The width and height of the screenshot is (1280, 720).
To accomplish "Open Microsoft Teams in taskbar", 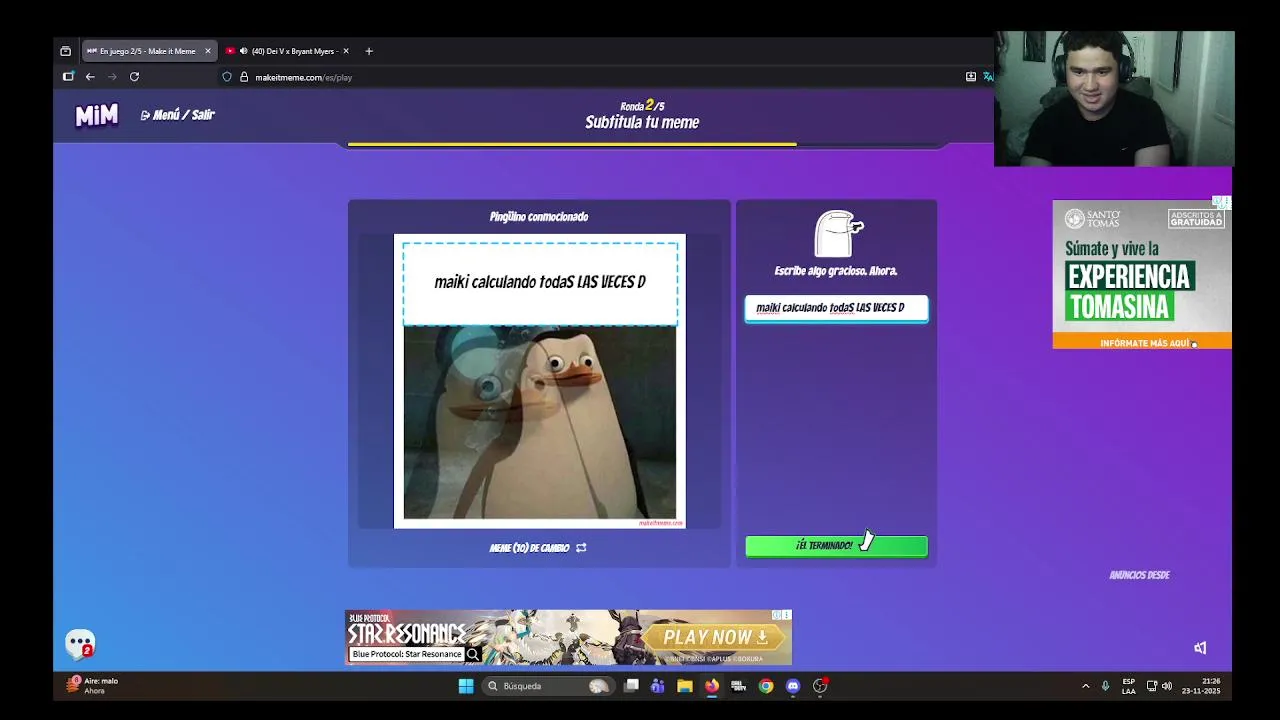I will [x=657, y=686].
